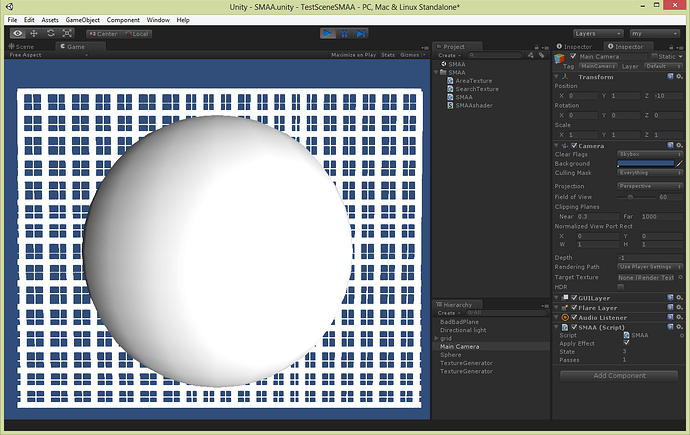The width and height of the screenshot is (690, 435).
Task: Open the Clear Flags Skybox dropdown
Action: click(x=647, y=156)
